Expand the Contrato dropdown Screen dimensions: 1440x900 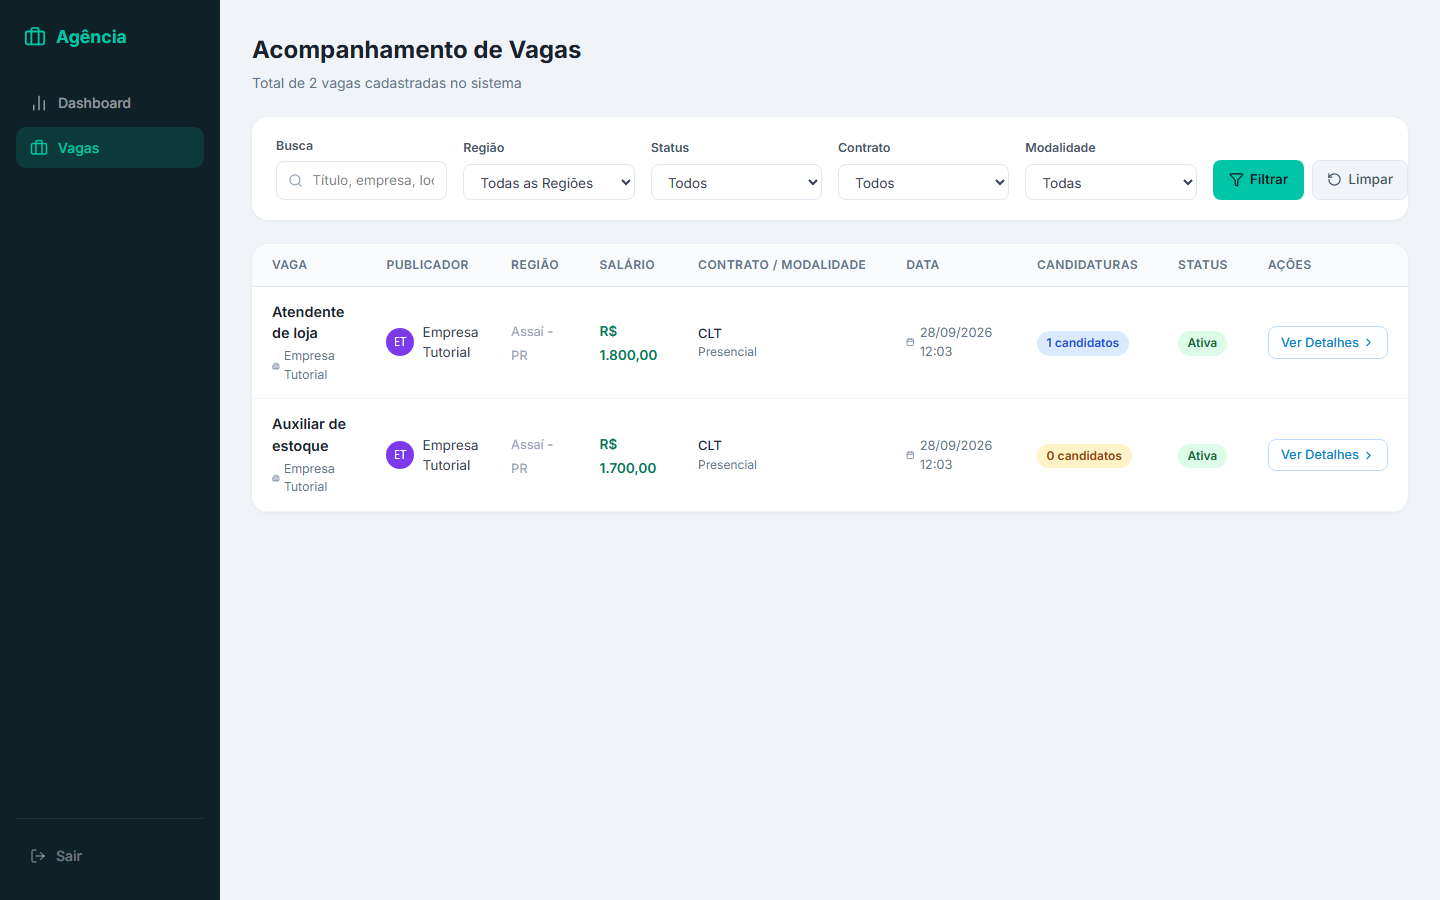pos(923,182)
